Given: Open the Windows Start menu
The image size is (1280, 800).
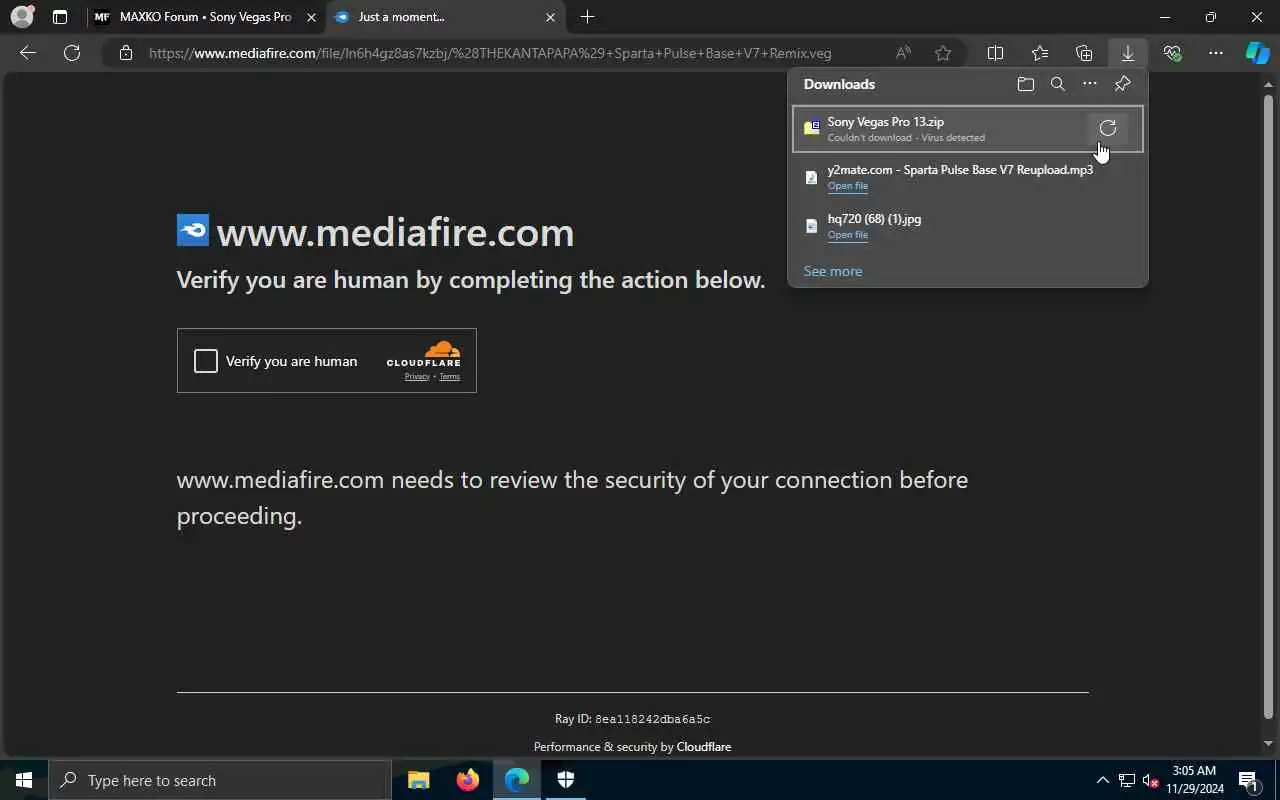Looking at the screenshot, I should pos(24,780).
